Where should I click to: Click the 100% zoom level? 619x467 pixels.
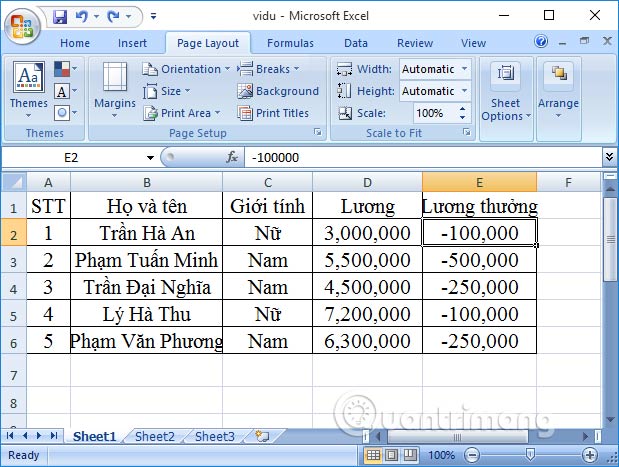click(441, 455)
